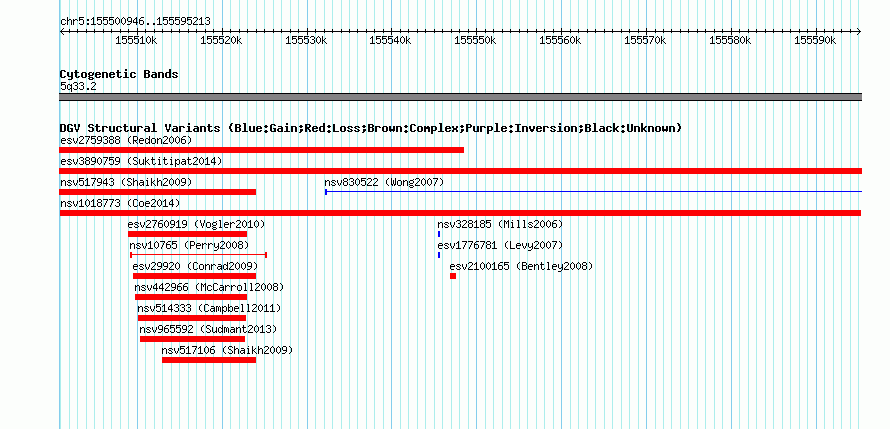Screen dimensions: 890x429
Task: Click the 155540k ruler tick label
Action: tap(391, 40)
